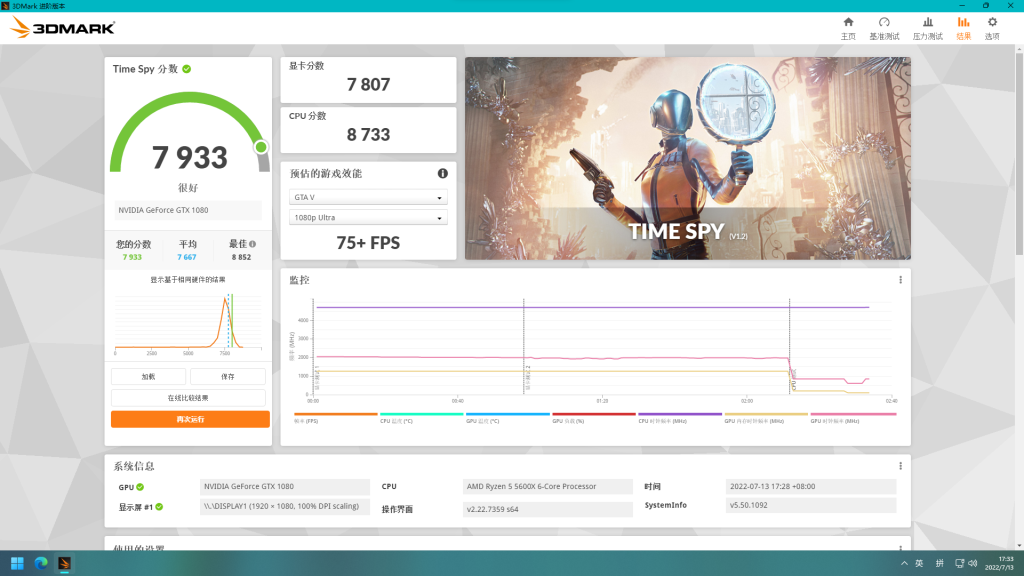The image size is (1024, 576).
Task: Open Microsoft Edge from the taskbar
Action: (x=41, y=563)
